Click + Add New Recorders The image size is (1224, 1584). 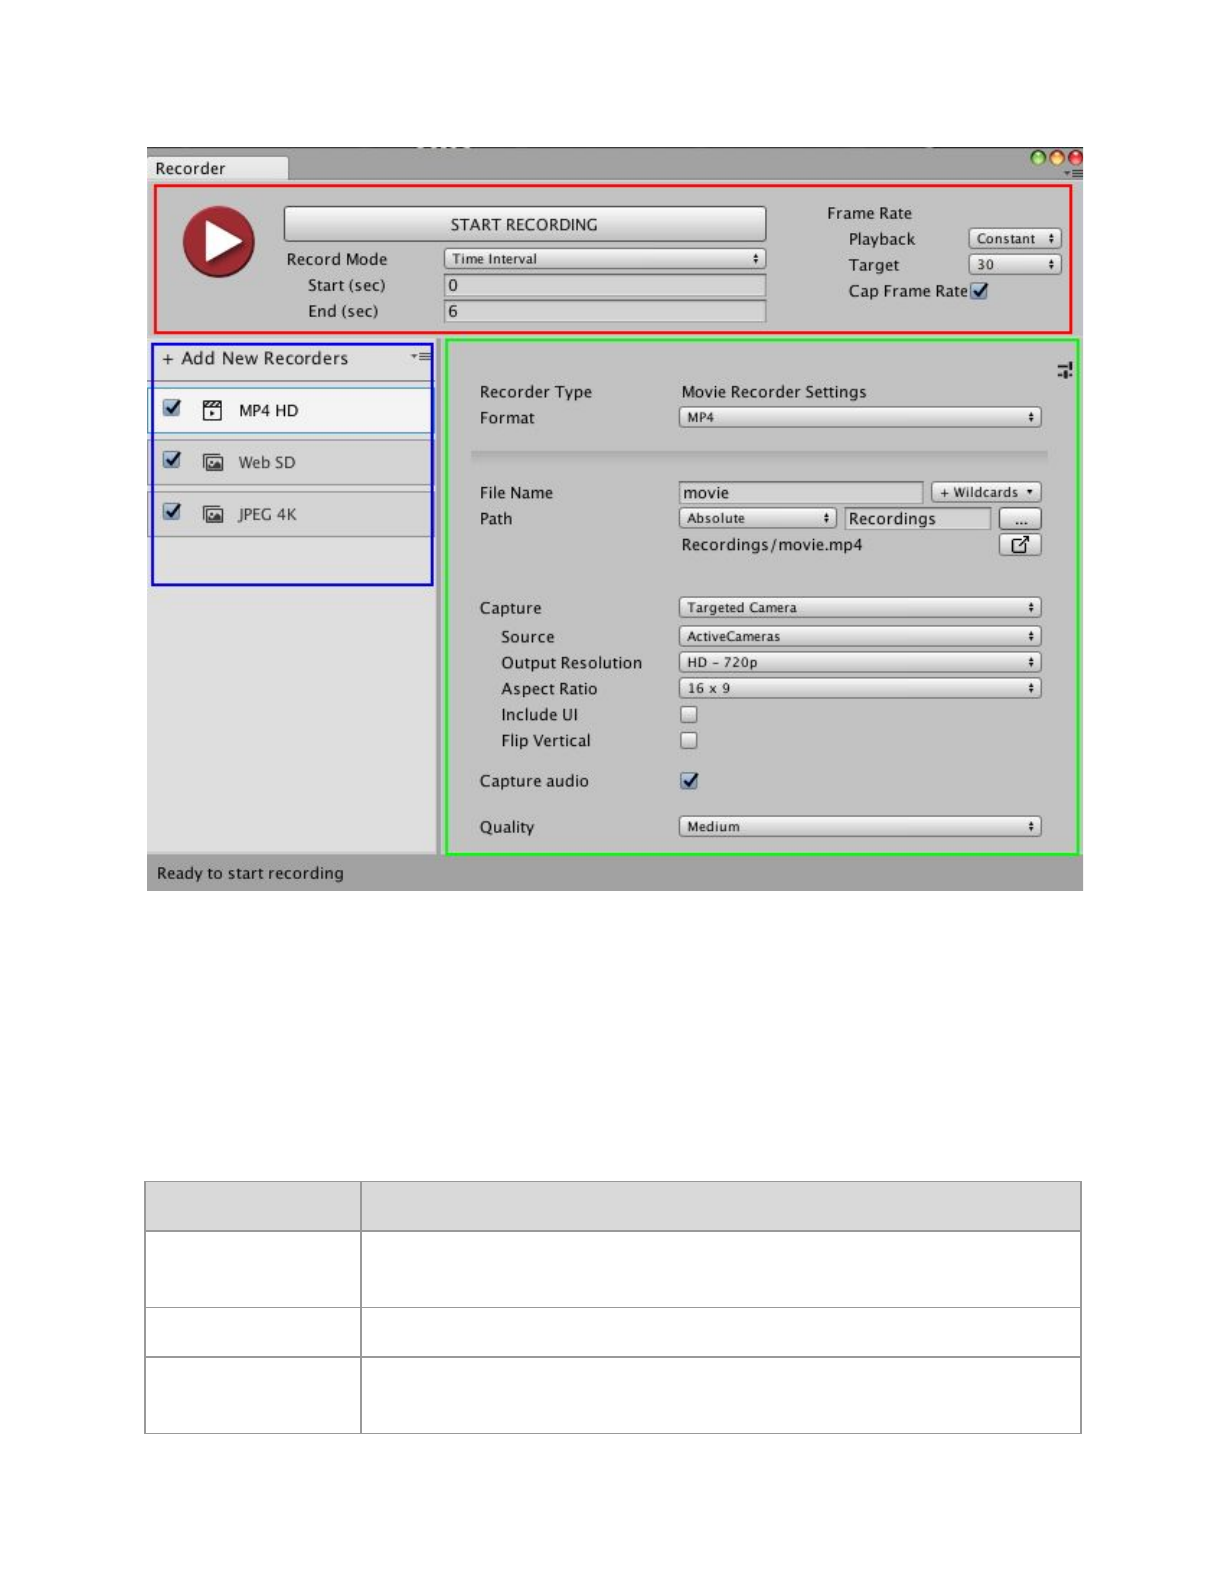point(256,358)
